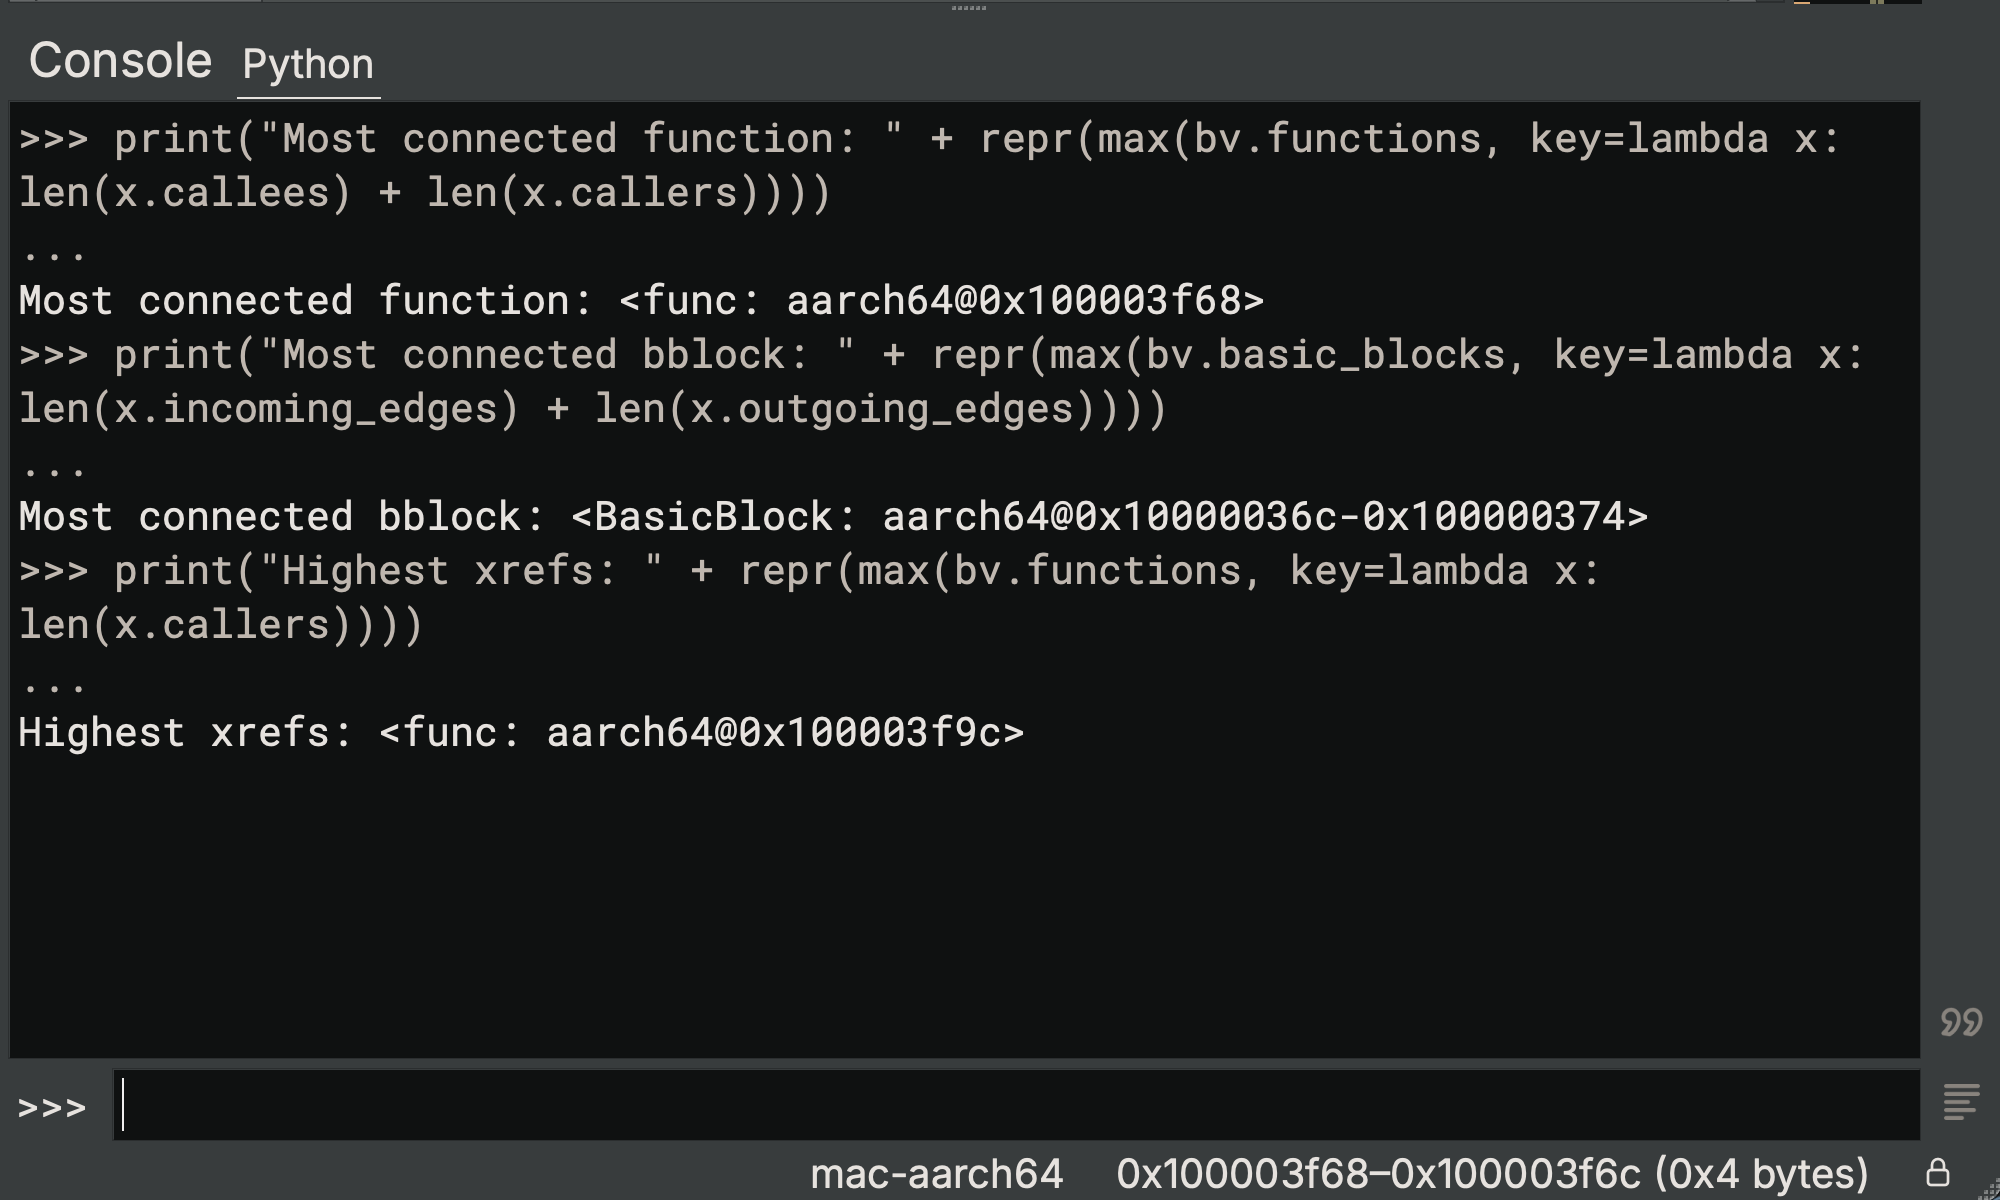This screenshot has width=2000, height=1200.
Task: Click the >>> prompt beside the input
Action: [52, 1108]
